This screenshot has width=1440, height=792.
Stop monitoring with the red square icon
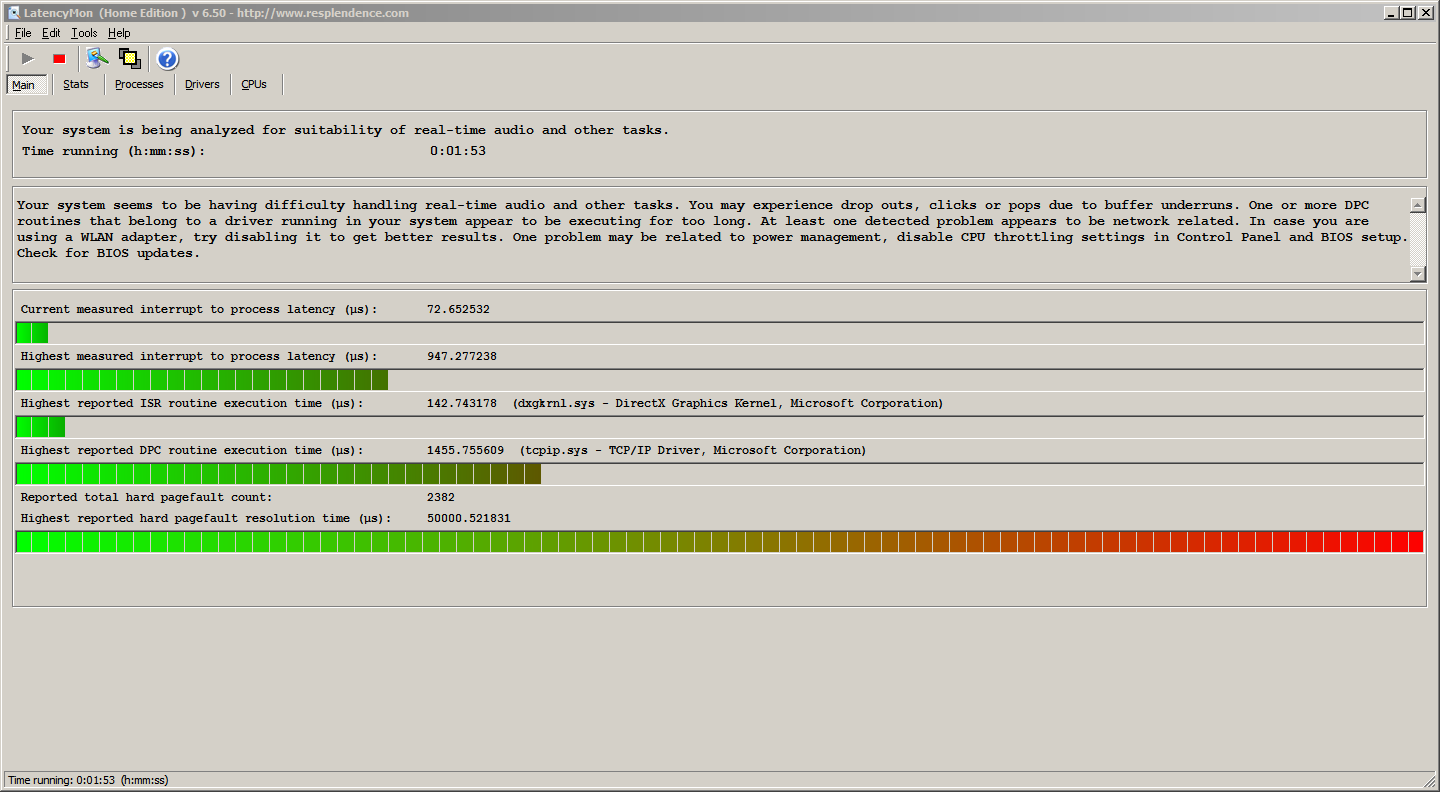pyautogui.click(x=59, y=59)
